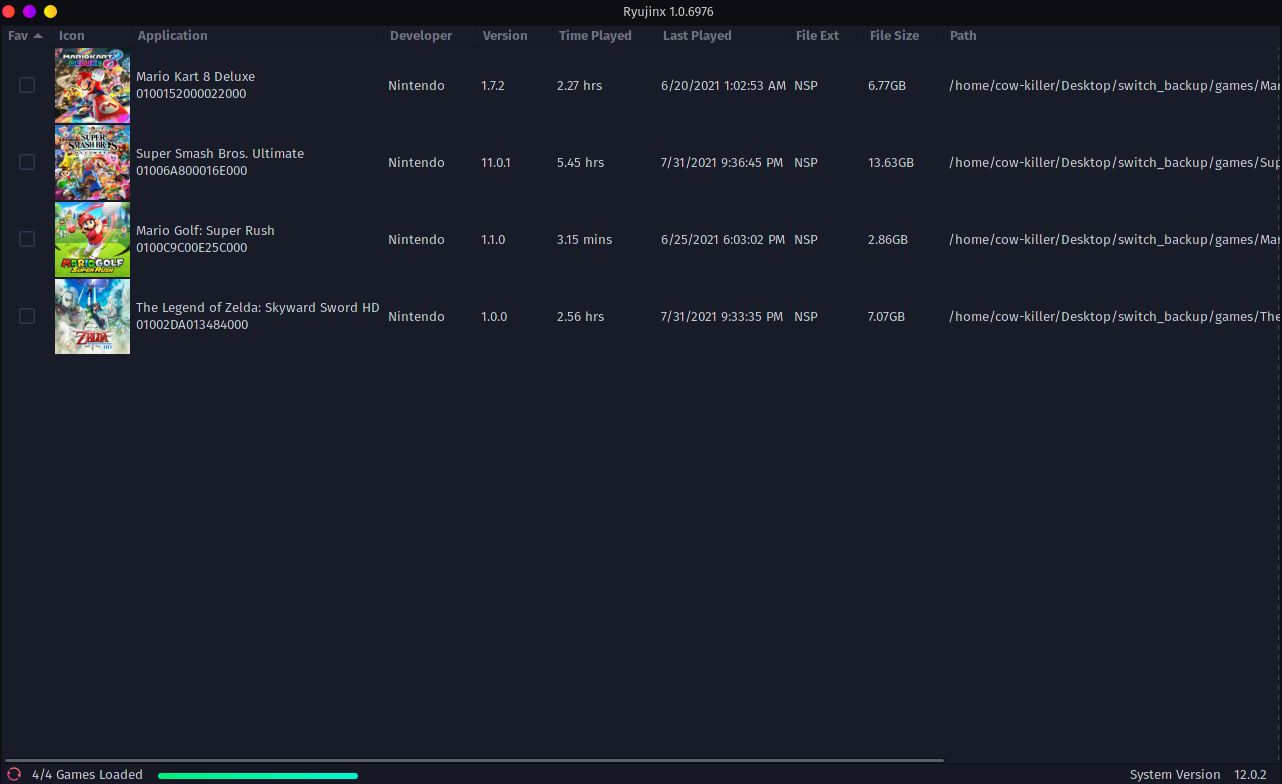Image resolution: width=1282 pixels, height=784 pixels.
Task: Toggle favorite checkbox for Super Smash Bros. Ultimate
Action: [27, 162]
